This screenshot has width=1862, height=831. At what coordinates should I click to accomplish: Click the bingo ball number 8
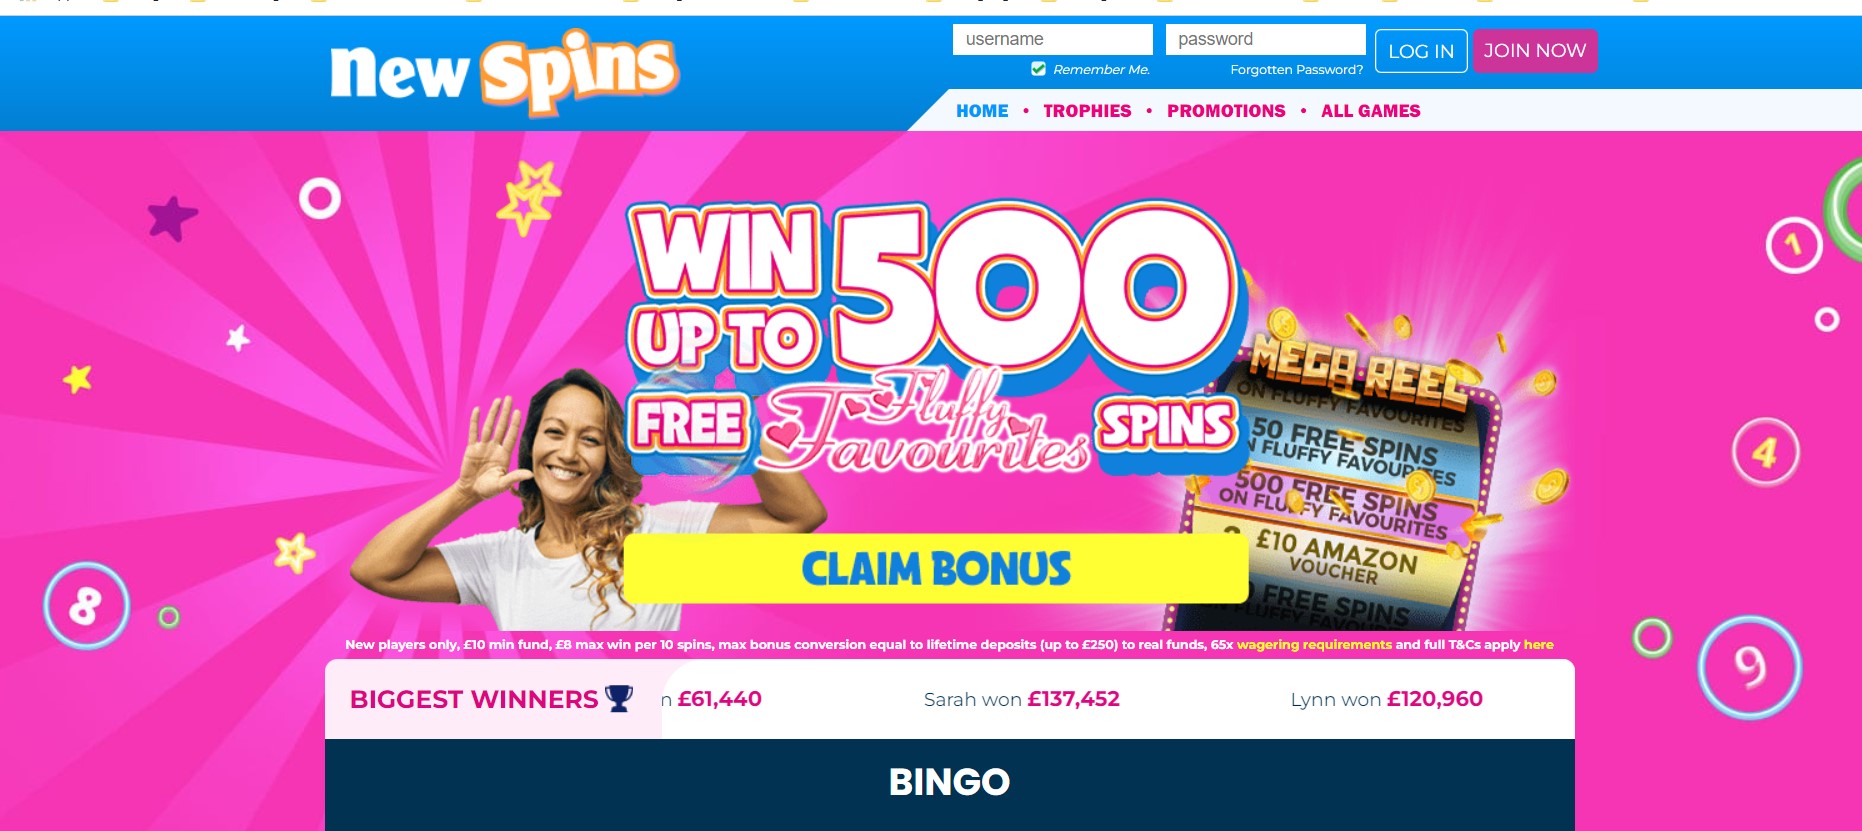point(87,606)
